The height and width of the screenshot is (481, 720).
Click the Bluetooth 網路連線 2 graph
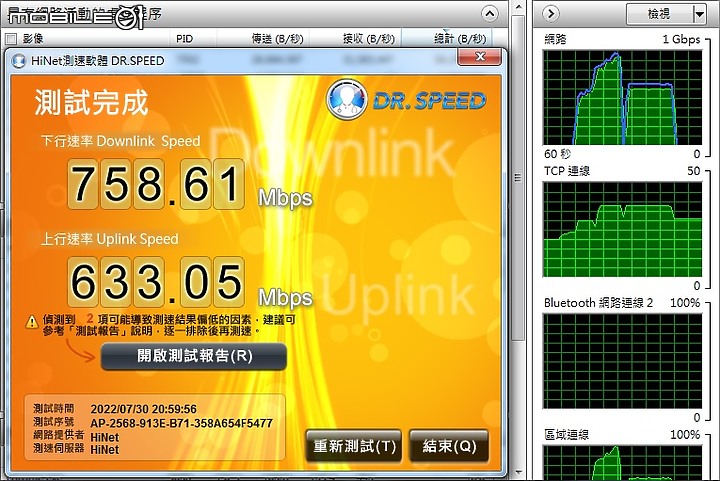click(623, 361)
